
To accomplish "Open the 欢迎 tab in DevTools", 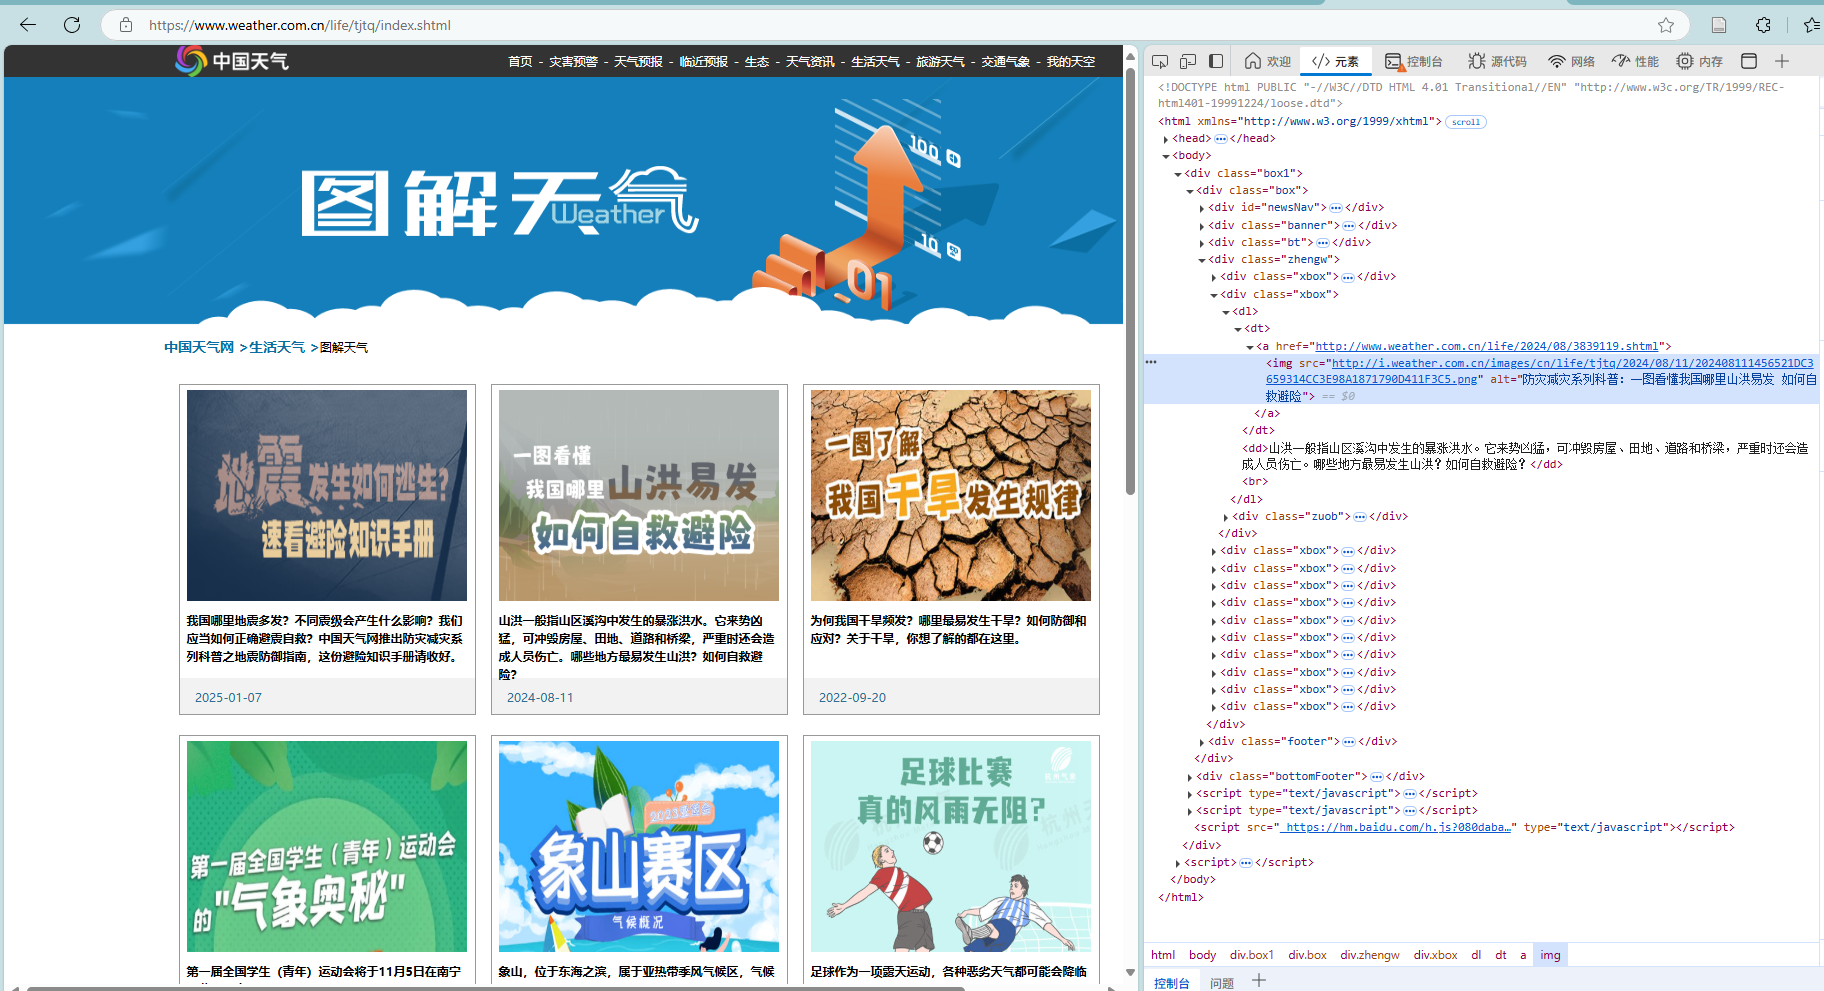I will click(x=1268, y=61).
